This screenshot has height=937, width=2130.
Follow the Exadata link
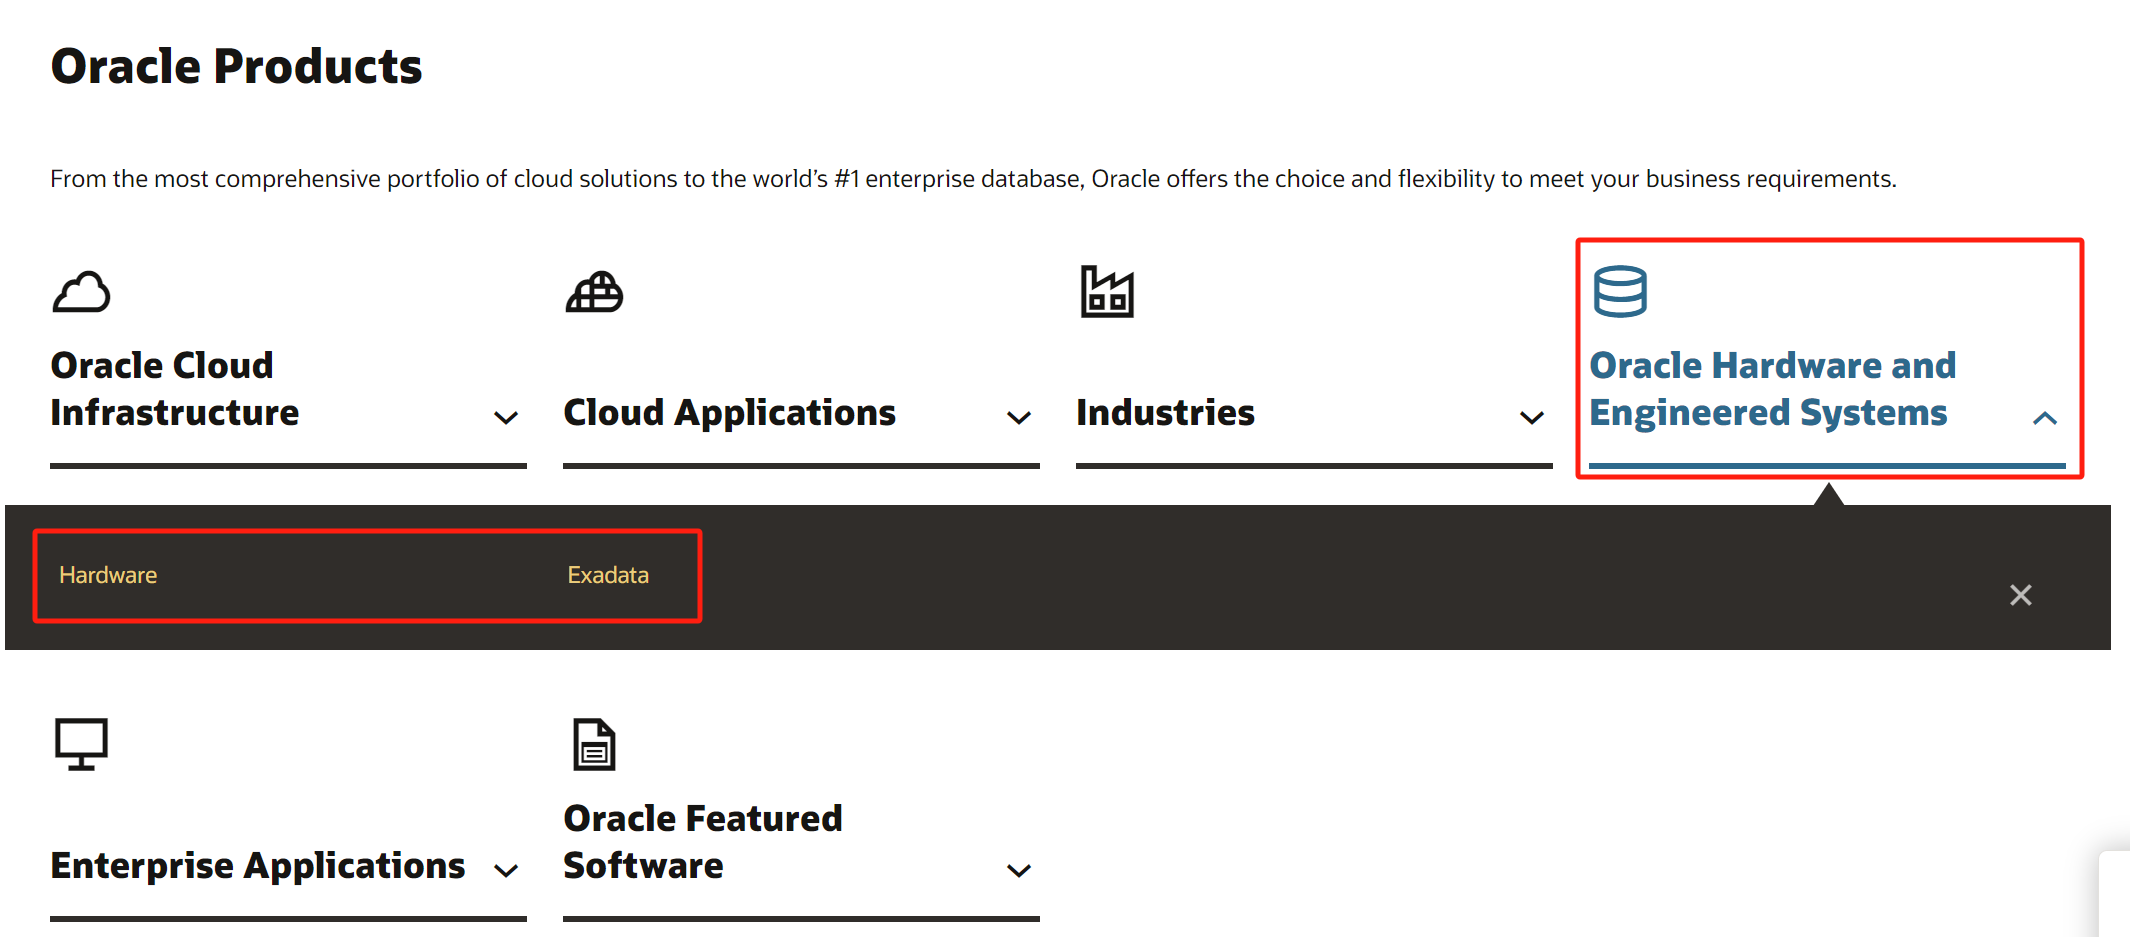pos(608,575)
